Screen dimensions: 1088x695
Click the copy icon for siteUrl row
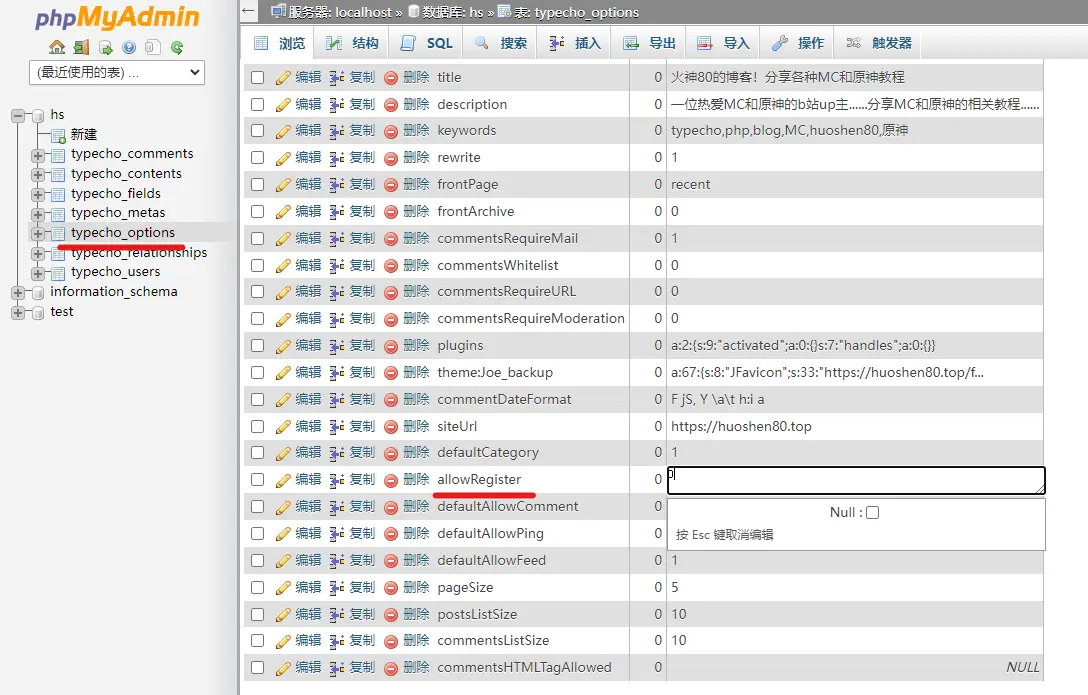pyautogui.click(x=337, y=426)
